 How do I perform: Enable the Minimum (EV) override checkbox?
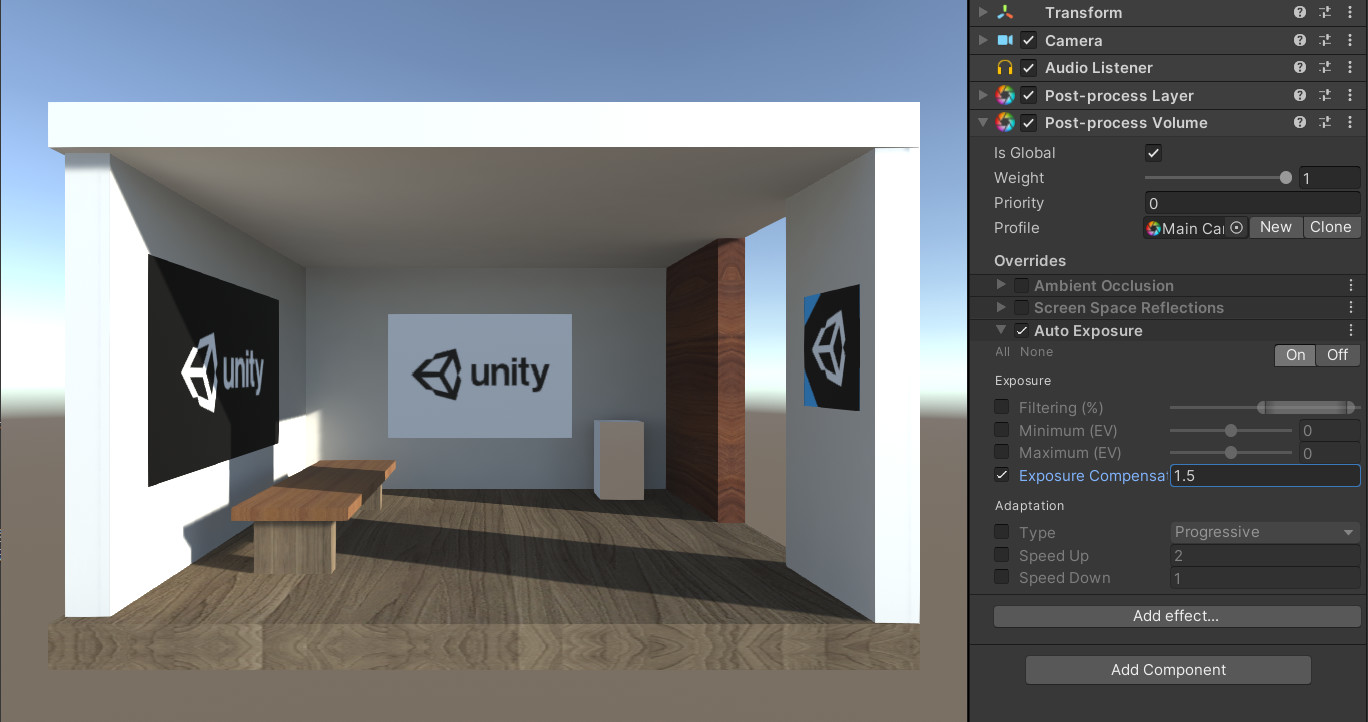pos(1002,430)
